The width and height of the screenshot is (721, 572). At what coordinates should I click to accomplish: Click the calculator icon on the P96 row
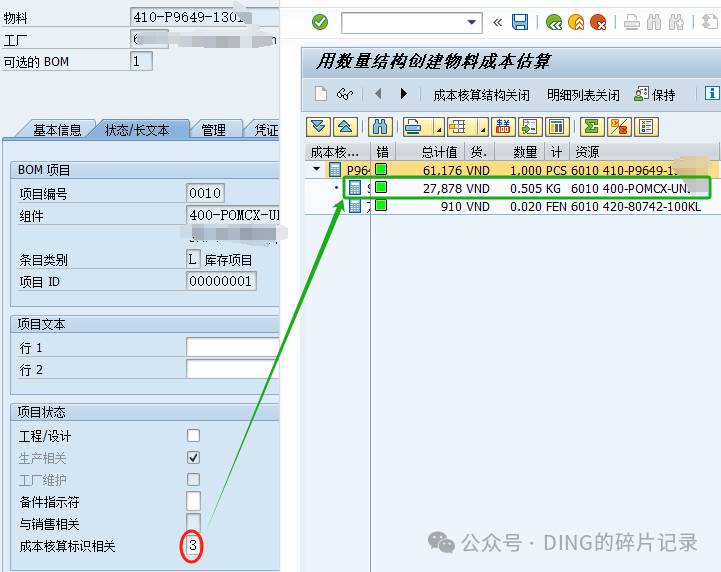click(334, 170)
